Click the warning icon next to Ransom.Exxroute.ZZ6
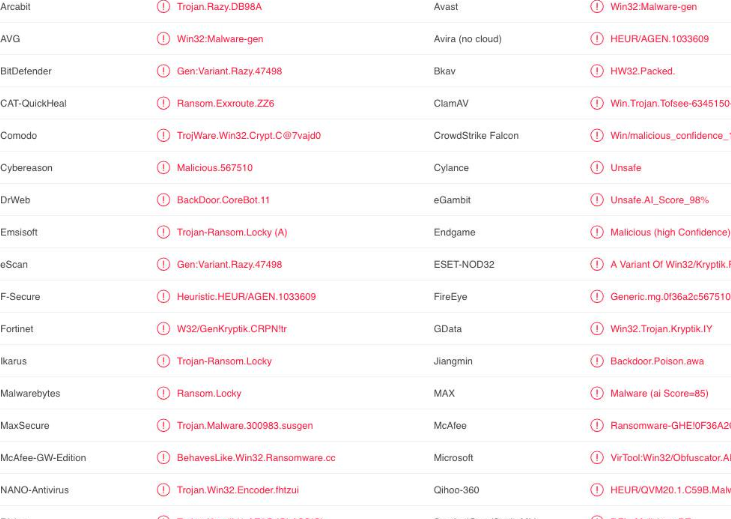 (164, 103)
